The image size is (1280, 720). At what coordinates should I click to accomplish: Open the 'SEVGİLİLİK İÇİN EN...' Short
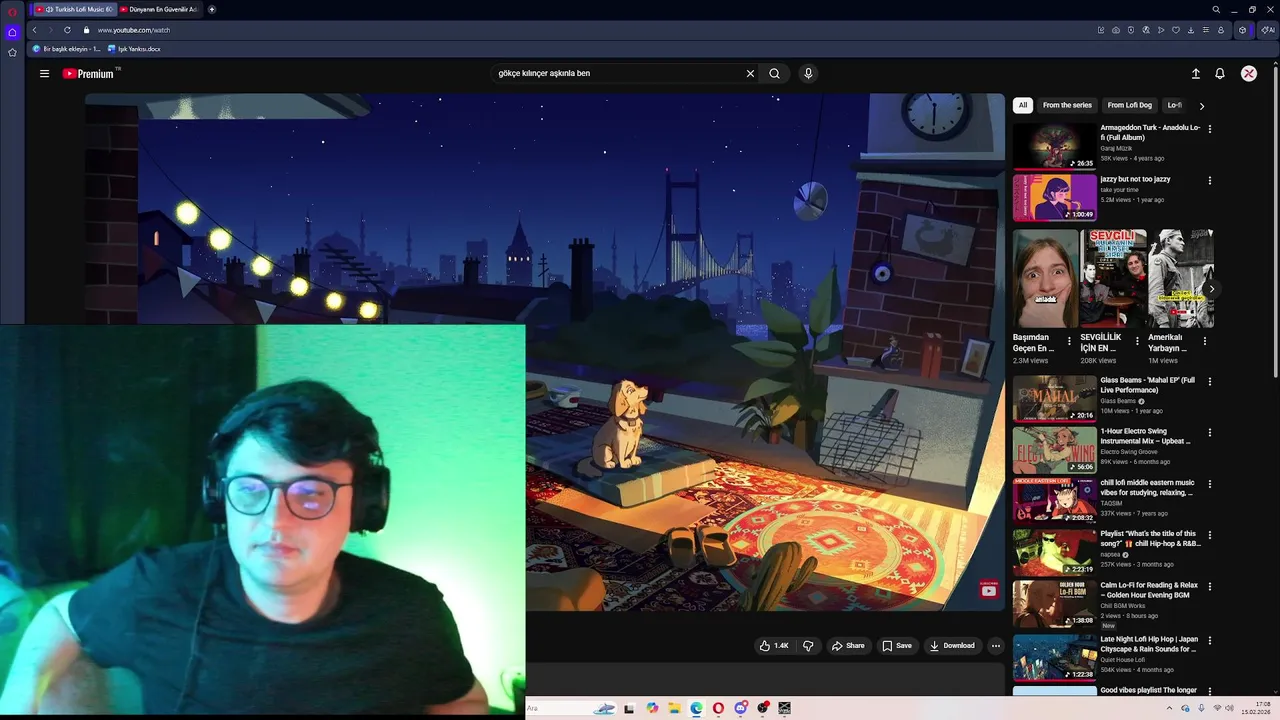[x=1113, y=279]
